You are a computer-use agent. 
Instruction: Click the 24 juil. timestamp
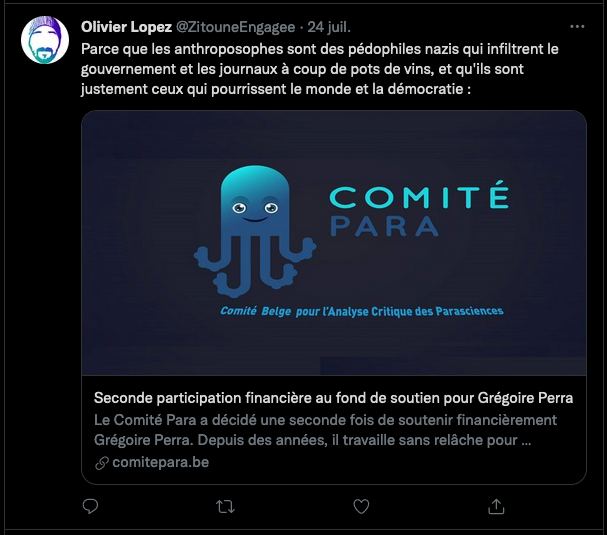point(329,27)
